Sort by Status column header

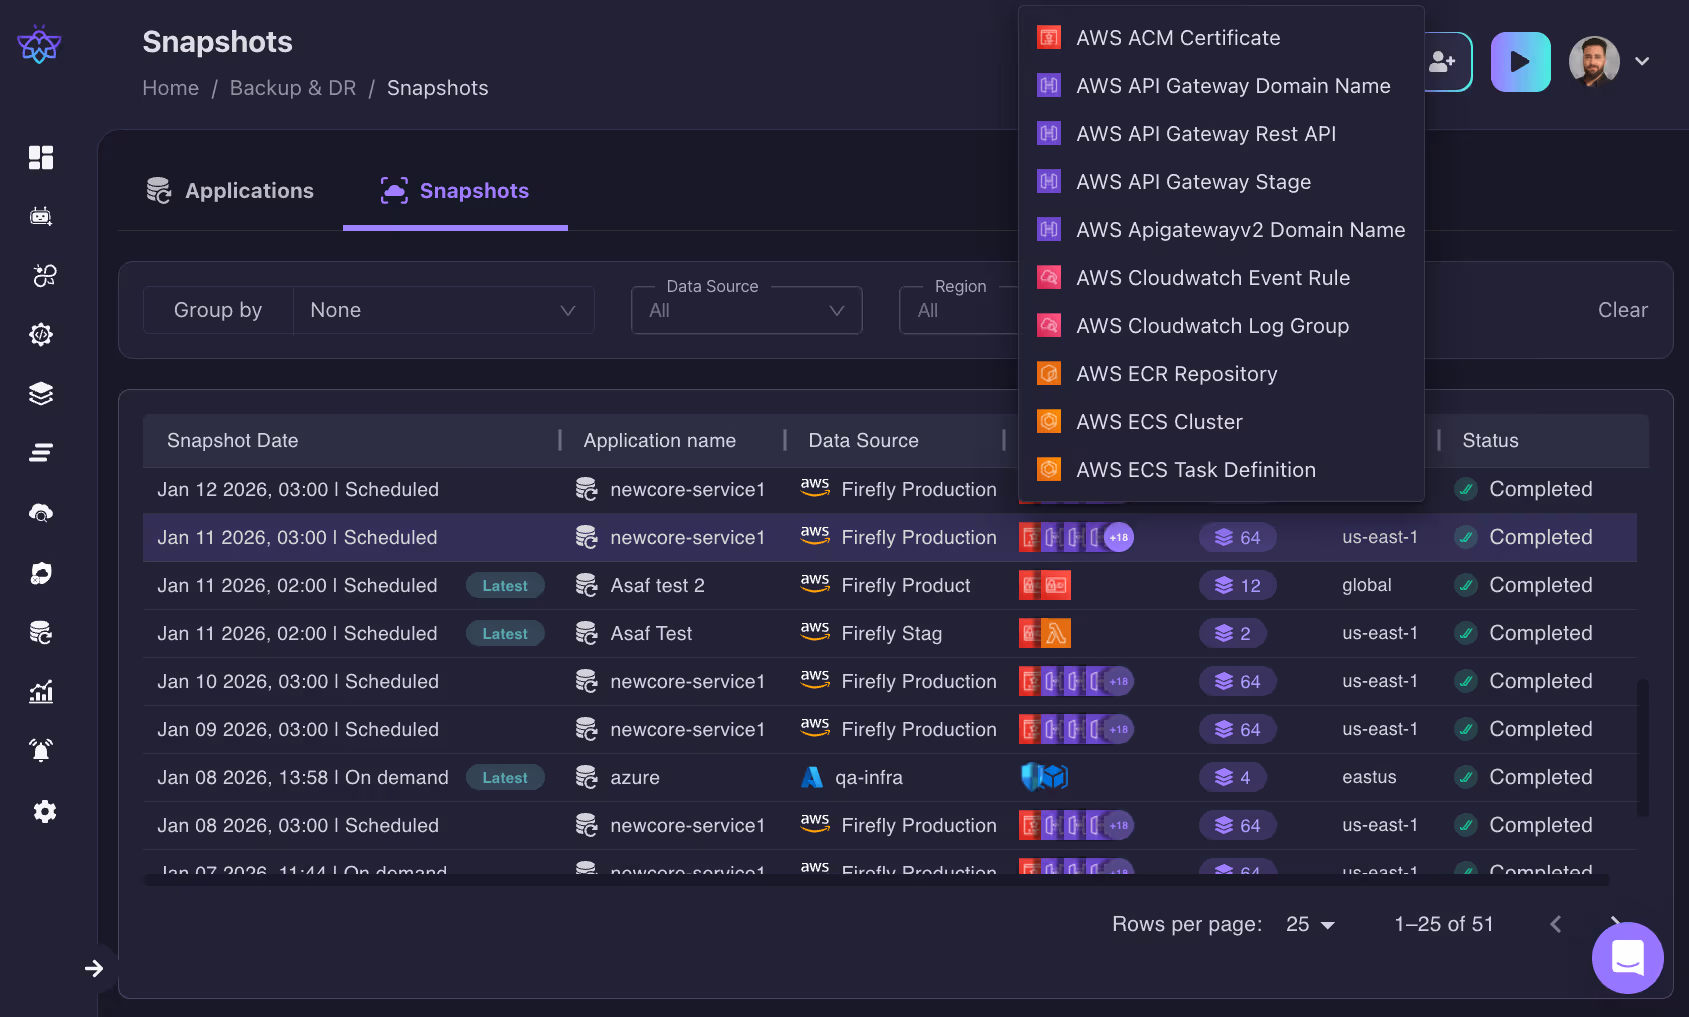1490,441
